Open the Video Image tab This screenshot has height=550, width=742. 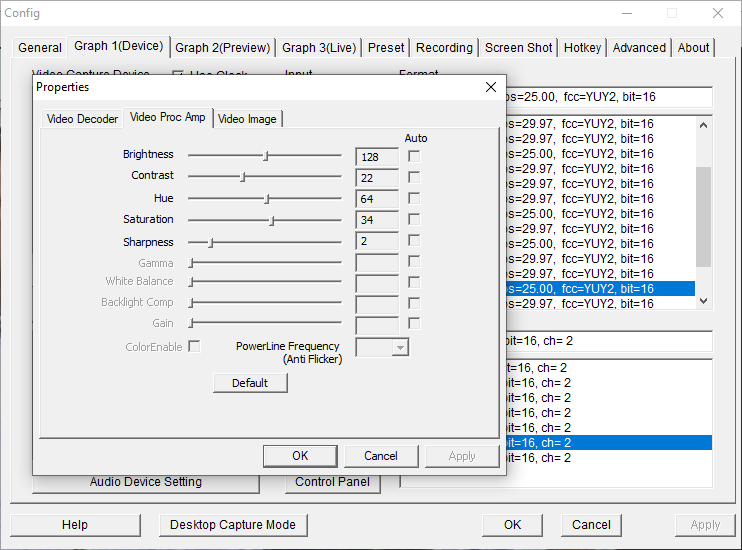(x=247, y=119)
